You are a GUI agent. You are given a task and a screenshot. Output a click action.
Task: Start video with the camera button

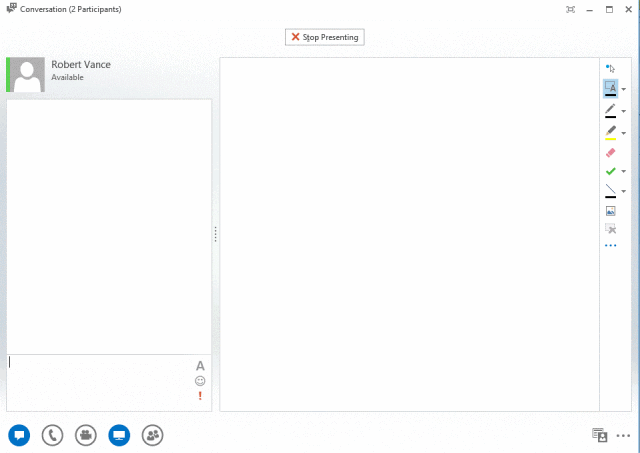click(x=86, y=435)
